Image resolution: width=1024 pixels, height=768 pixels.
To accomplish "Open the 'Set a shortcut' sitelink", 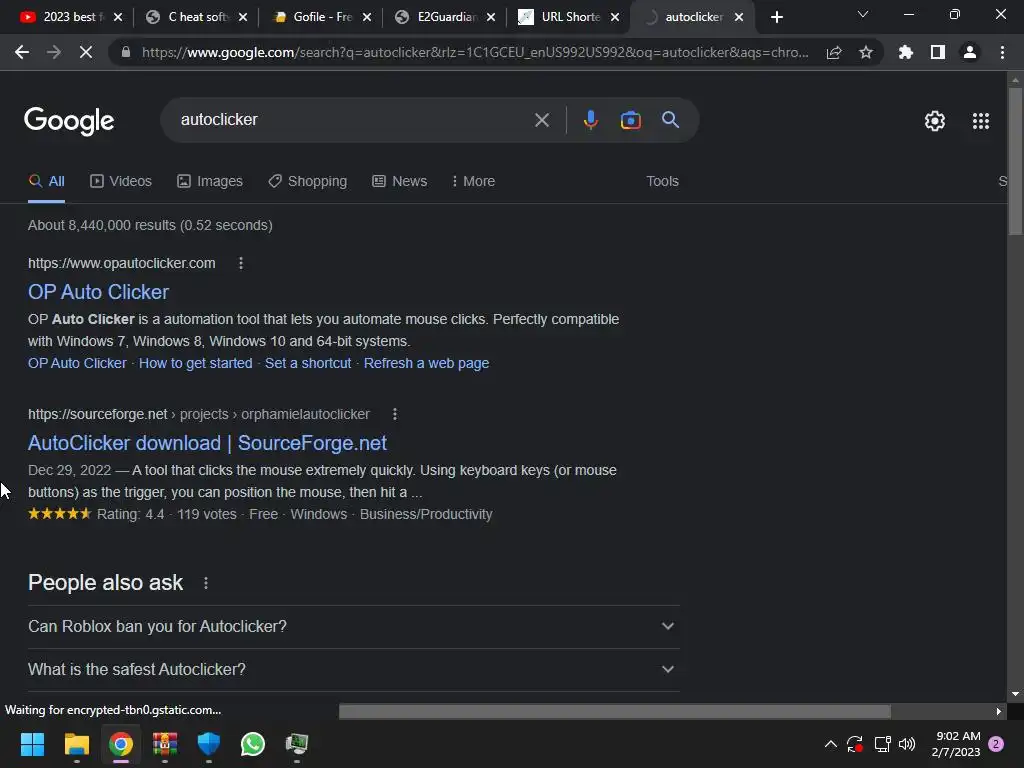I will pos(308,364).
